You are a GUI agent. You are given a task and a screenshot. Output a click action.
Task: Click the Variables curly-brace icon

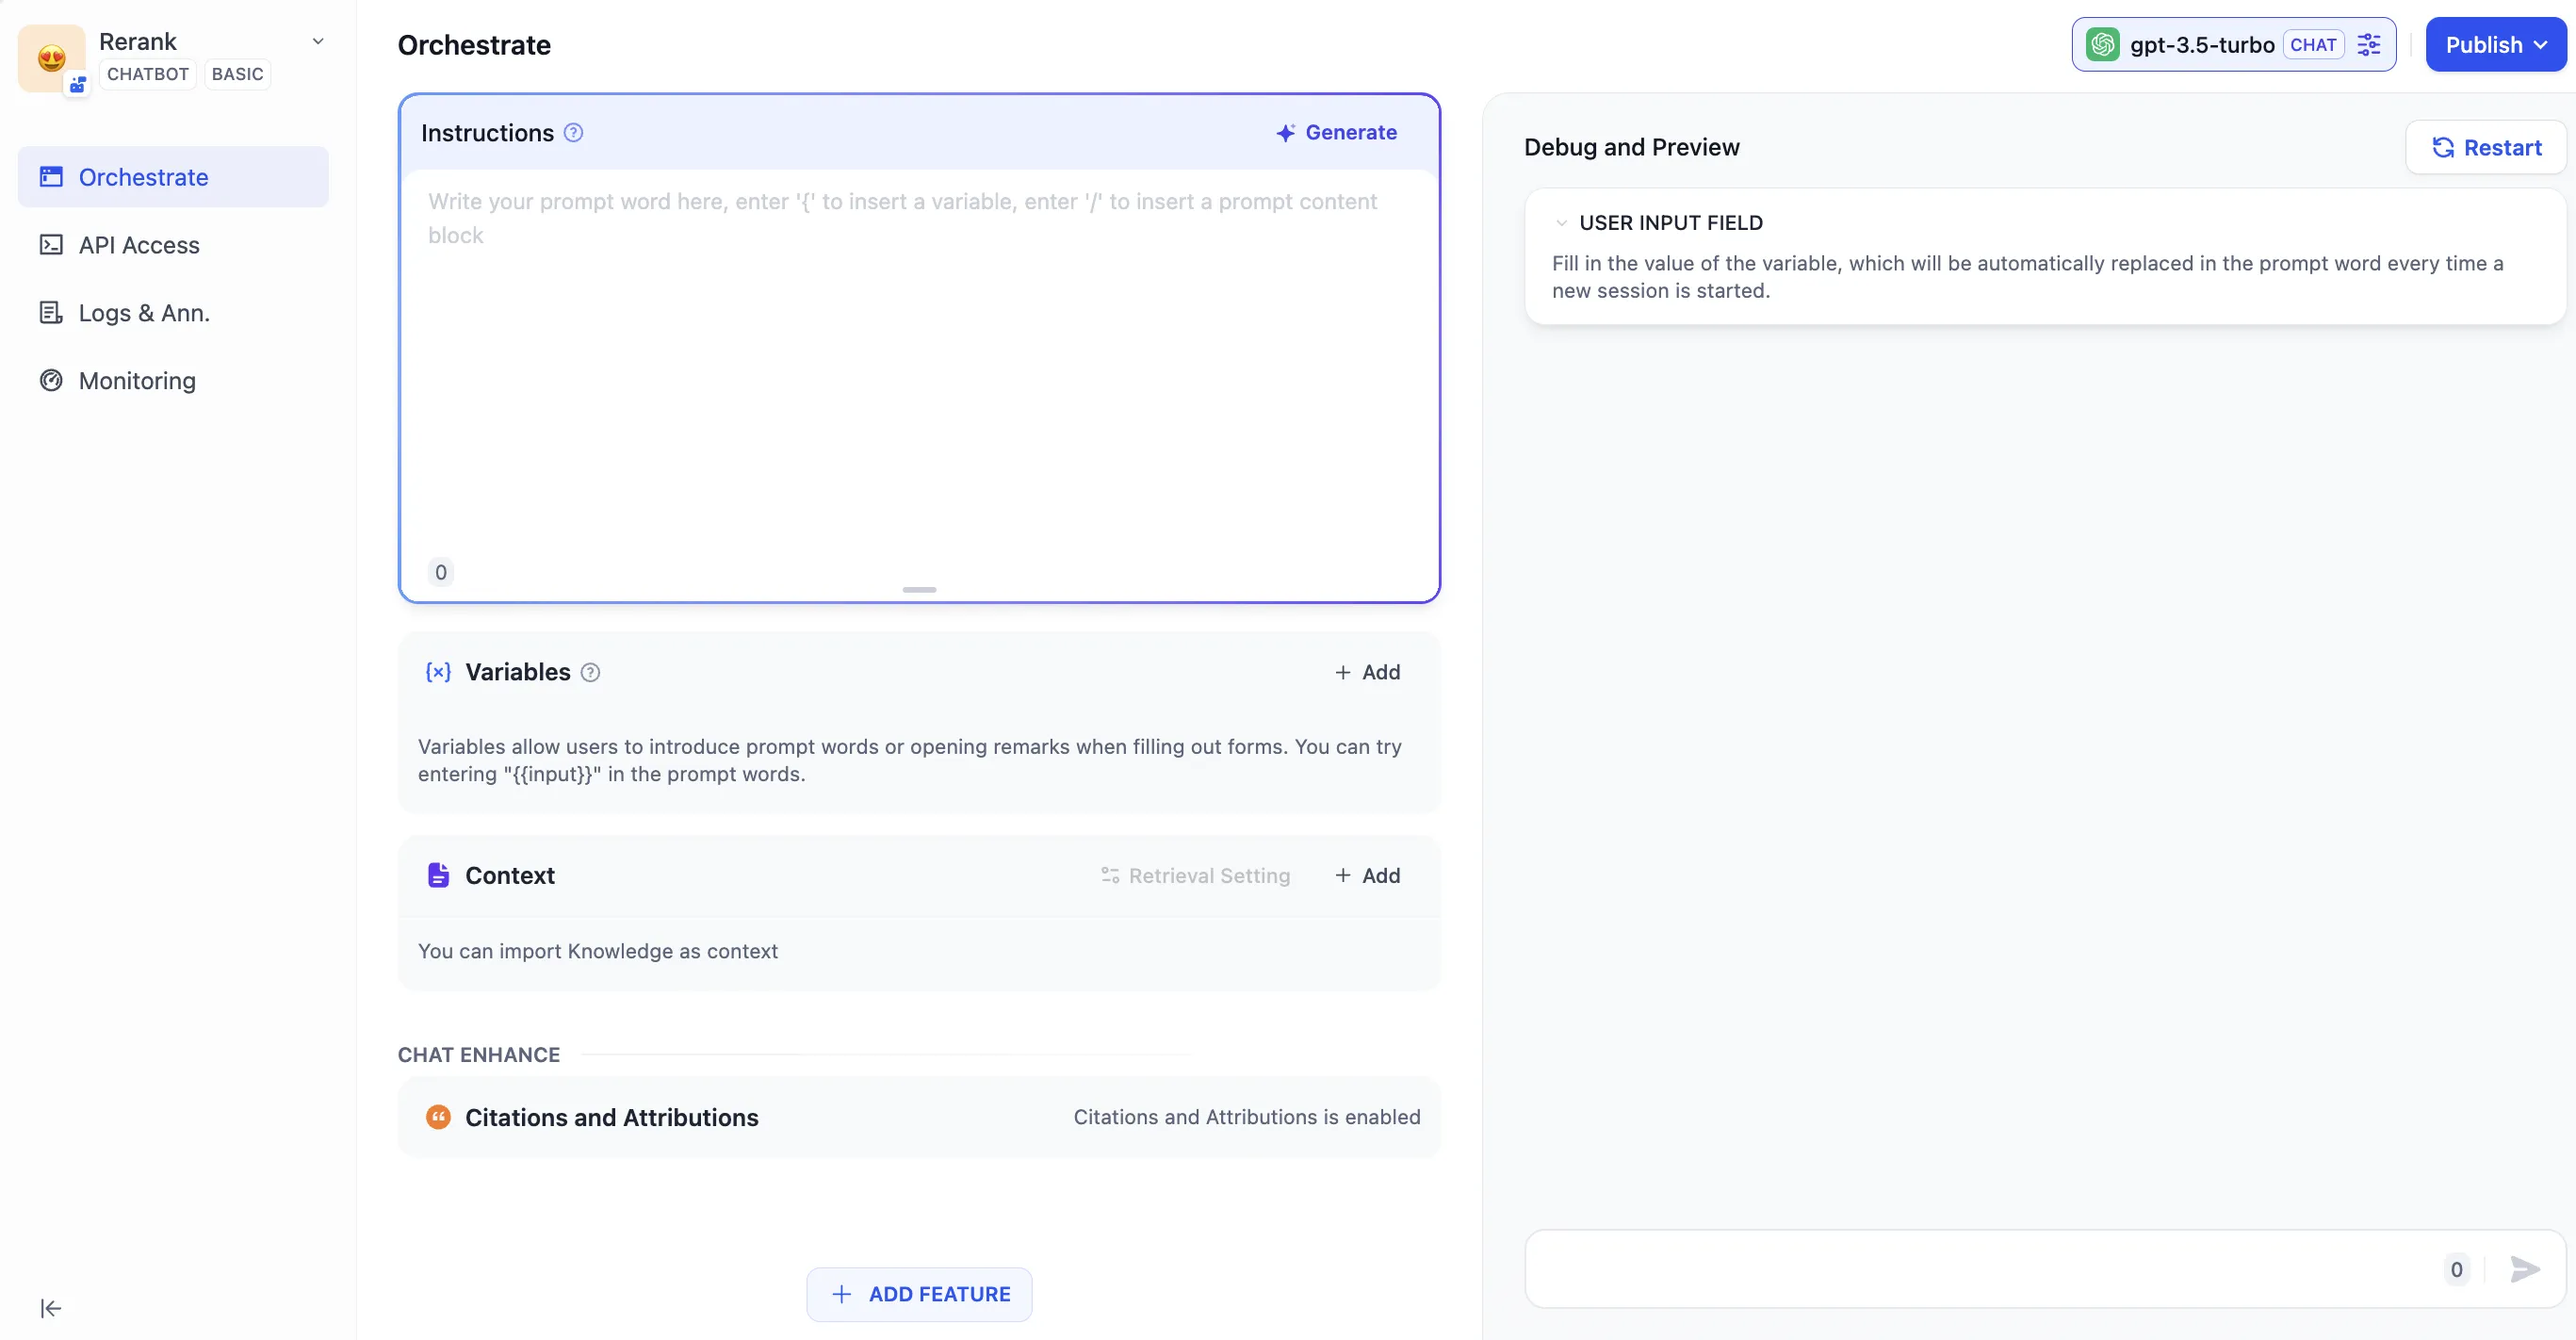(x=438, y=672)
